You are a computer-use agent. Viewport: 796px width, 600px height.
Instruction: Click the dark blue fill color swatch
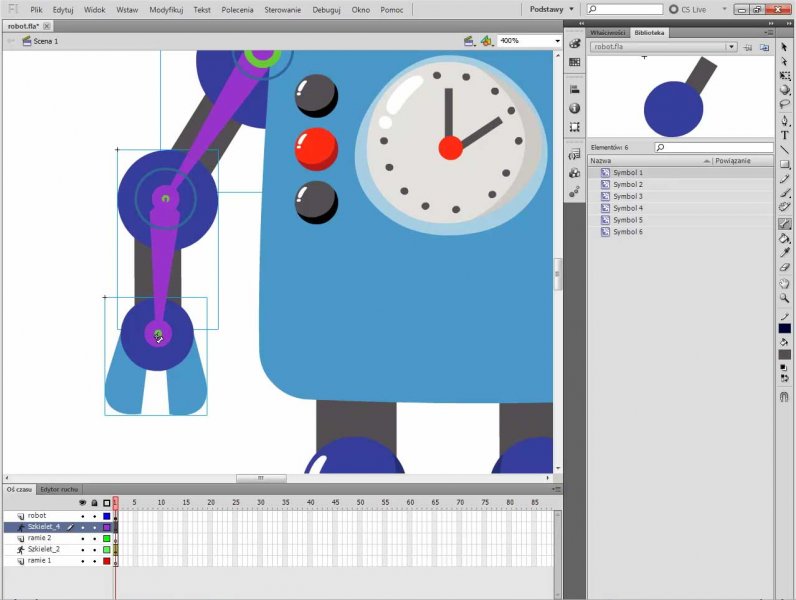[785, 329]
